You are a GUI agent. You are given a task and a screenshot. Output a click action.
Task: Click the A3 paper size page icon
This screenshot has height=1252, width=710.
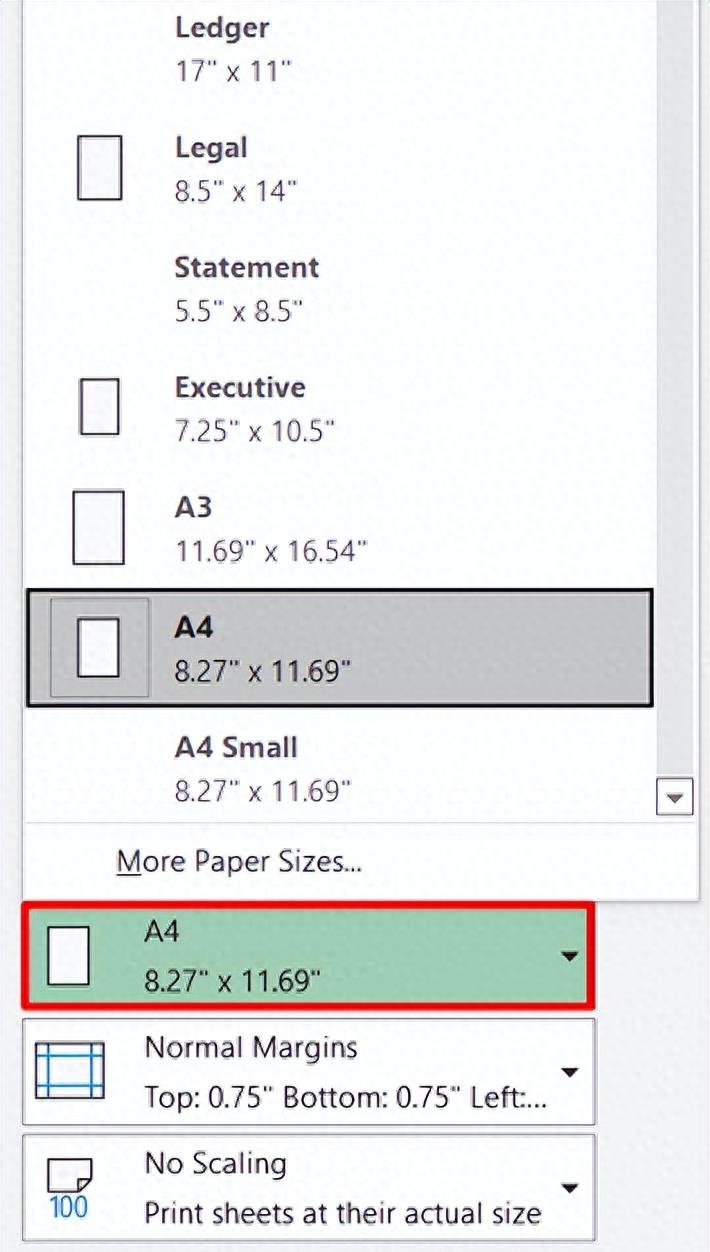pos(99,527)
